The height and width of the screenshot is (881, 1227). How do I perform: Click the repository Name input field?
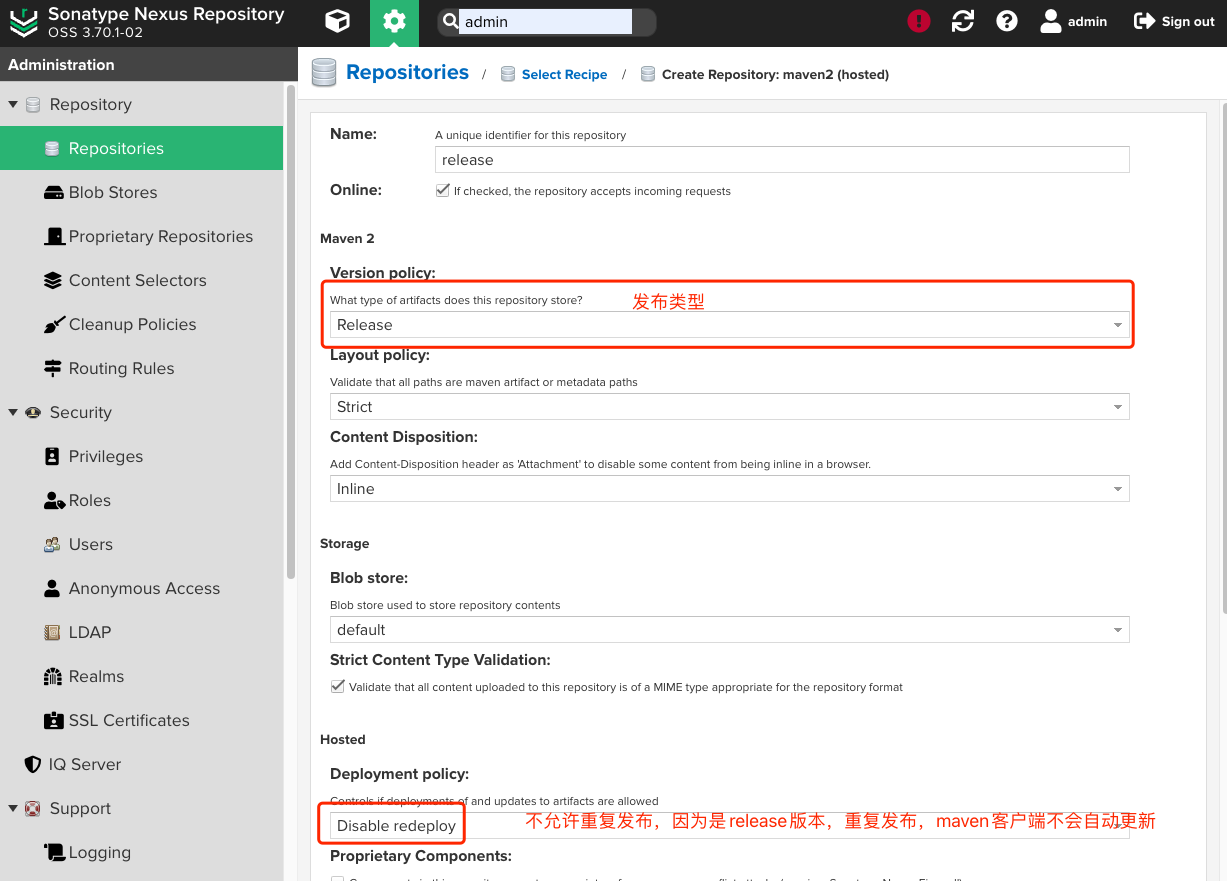tap(782, 160)
